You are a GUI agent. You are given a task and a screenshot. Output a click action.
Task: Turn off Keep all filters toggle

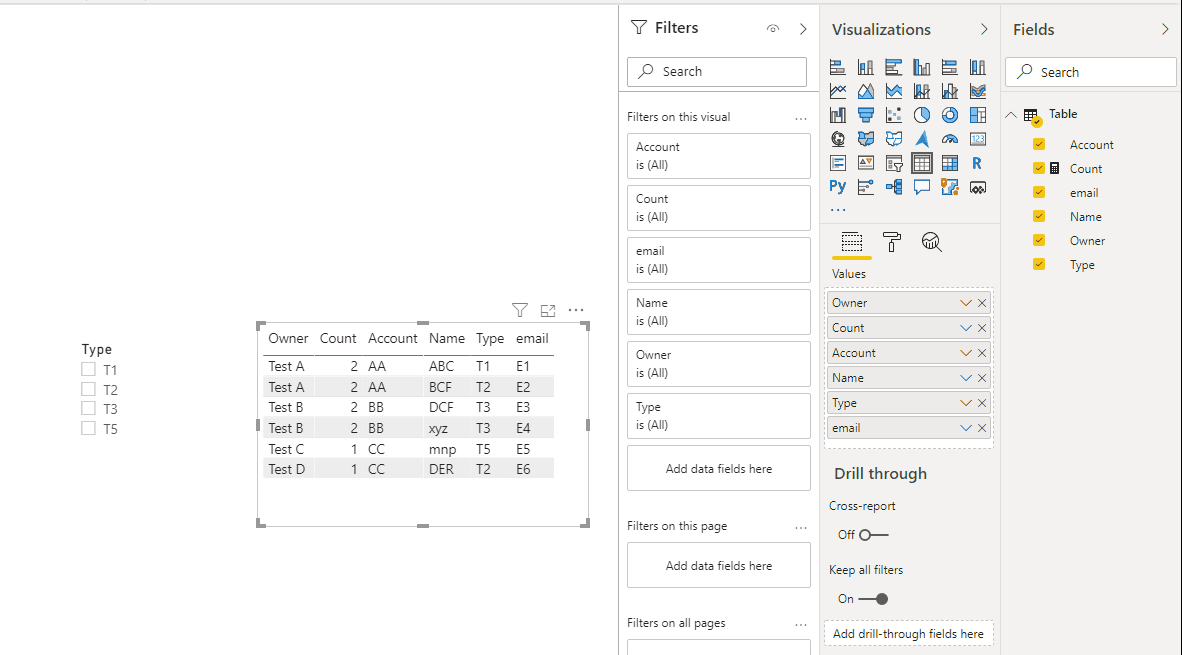(874, 598)
